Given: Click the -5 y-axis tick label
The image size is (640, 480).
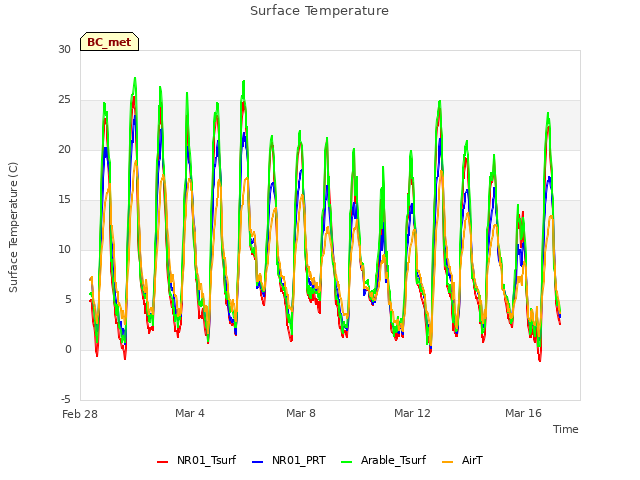Looking at the screenshot, I should point(66,399).
